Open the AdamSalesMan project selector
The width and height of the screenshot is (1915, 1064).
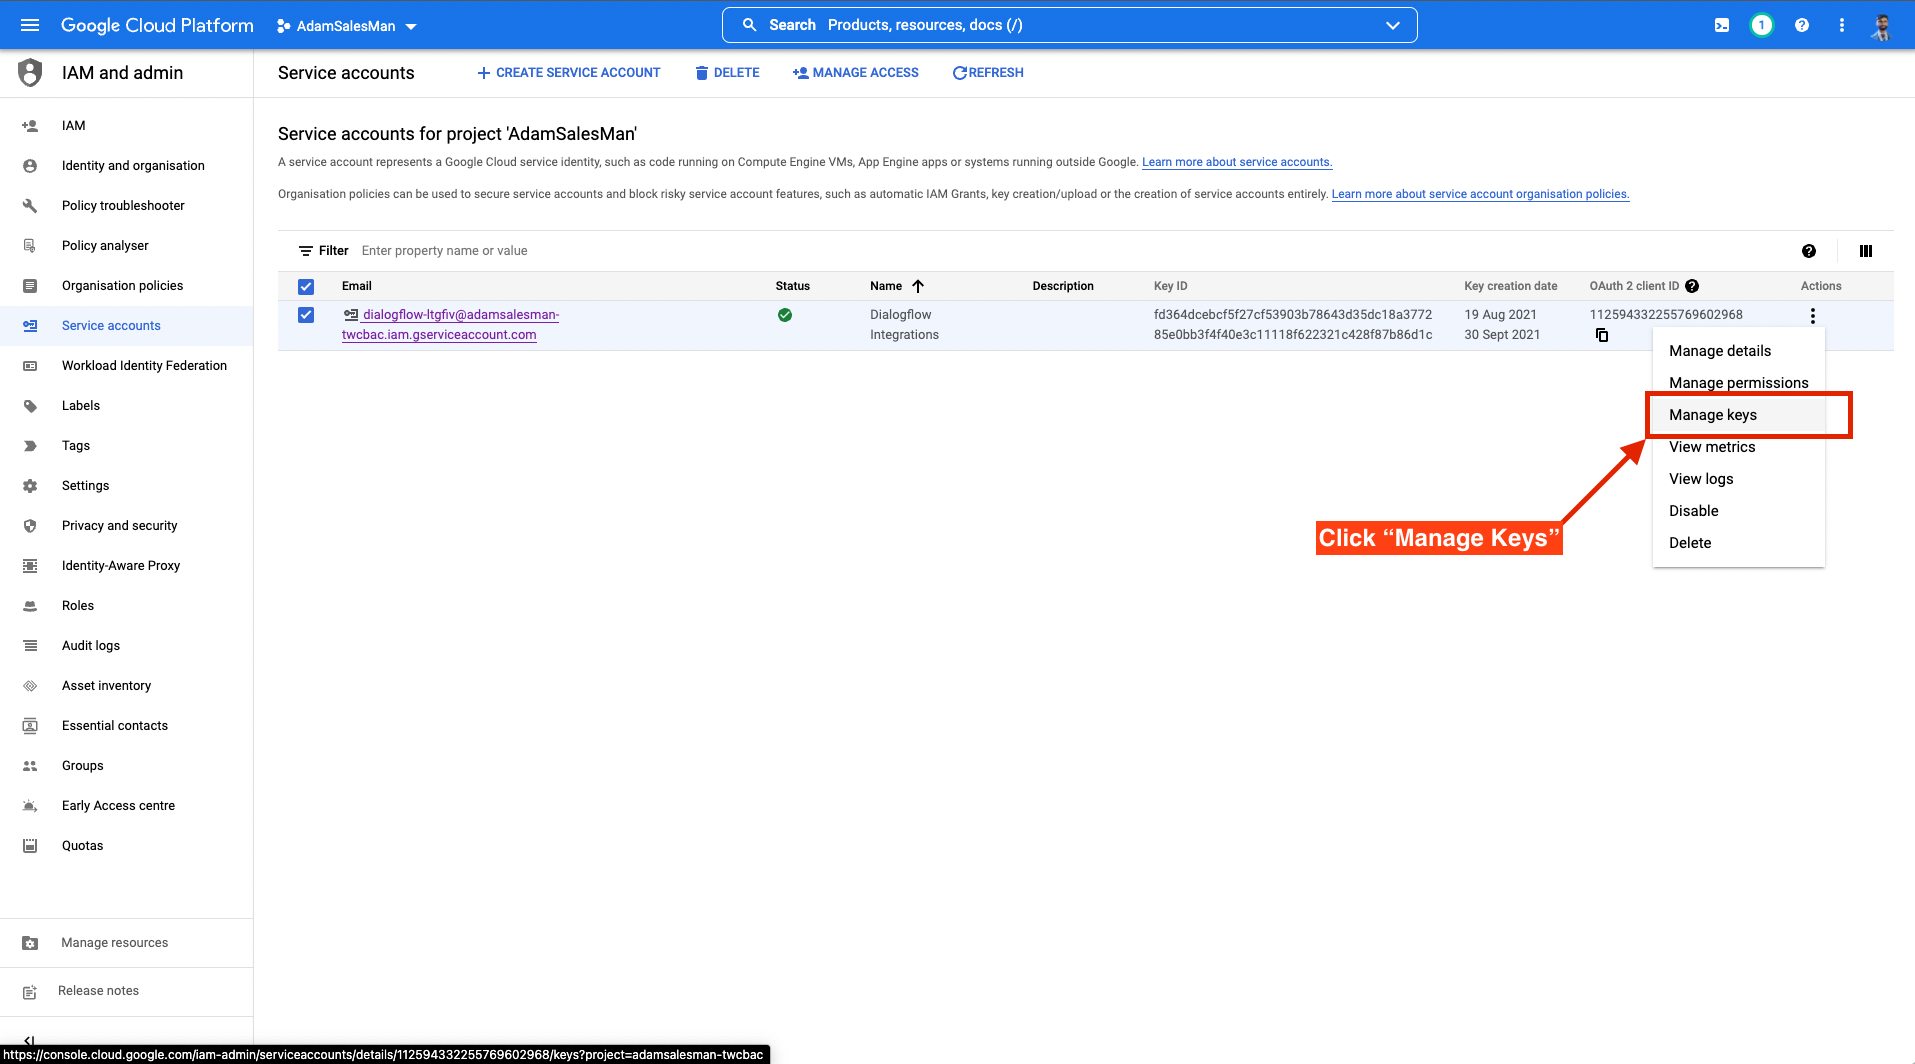tap(347, 26)
